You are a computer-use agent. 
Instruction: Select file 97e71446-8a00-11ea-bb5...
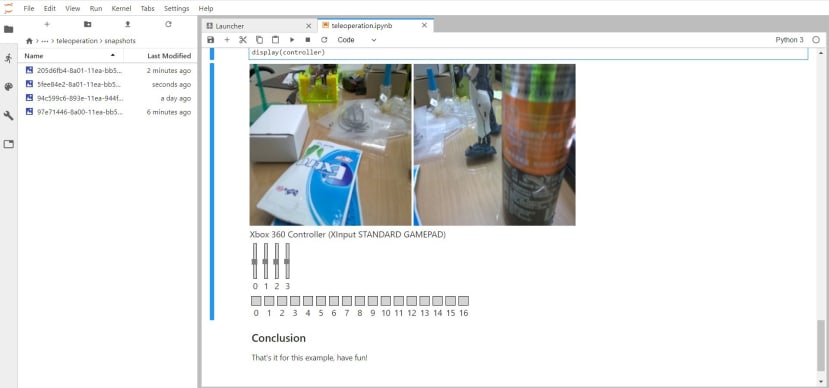coord(108,112)
